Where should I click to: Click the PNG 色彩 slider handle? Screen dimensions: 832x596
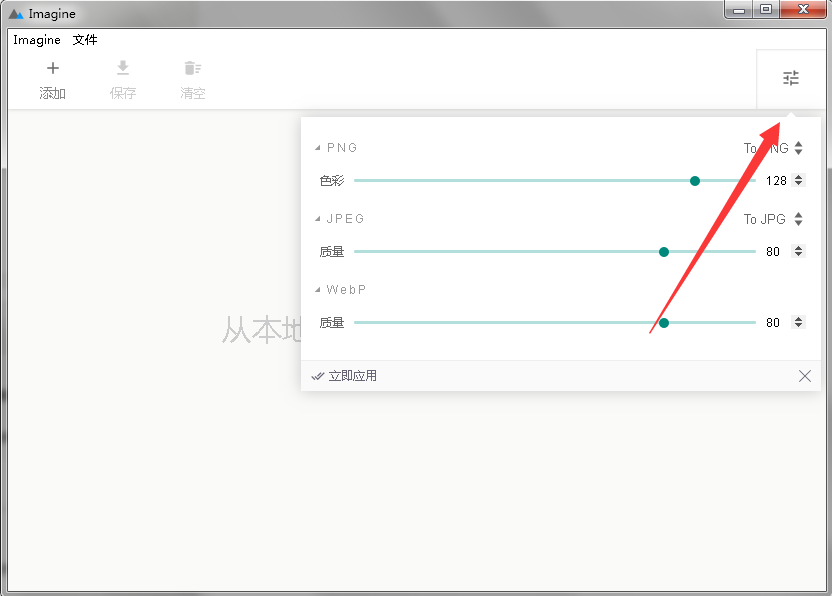click(x=695, y=181)
